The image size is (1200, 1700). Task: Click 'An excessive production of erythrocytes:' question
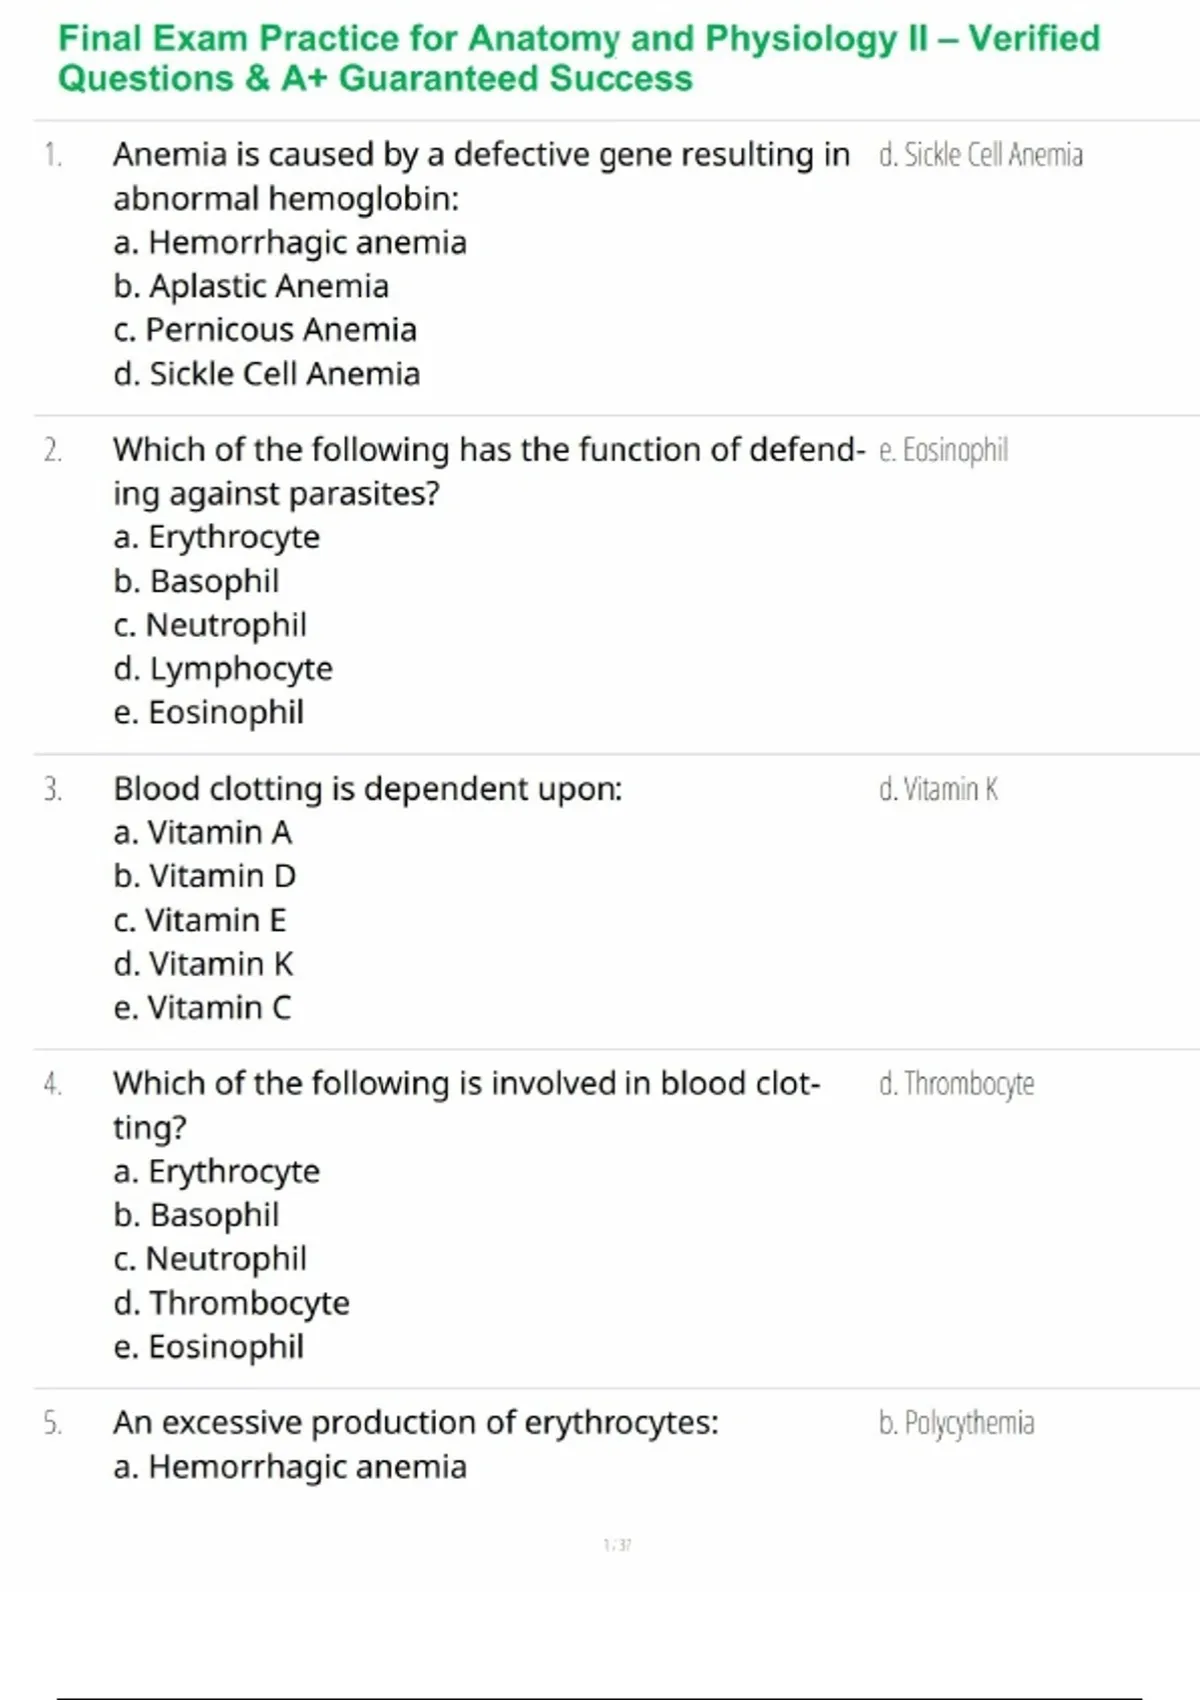point(415,1422)
